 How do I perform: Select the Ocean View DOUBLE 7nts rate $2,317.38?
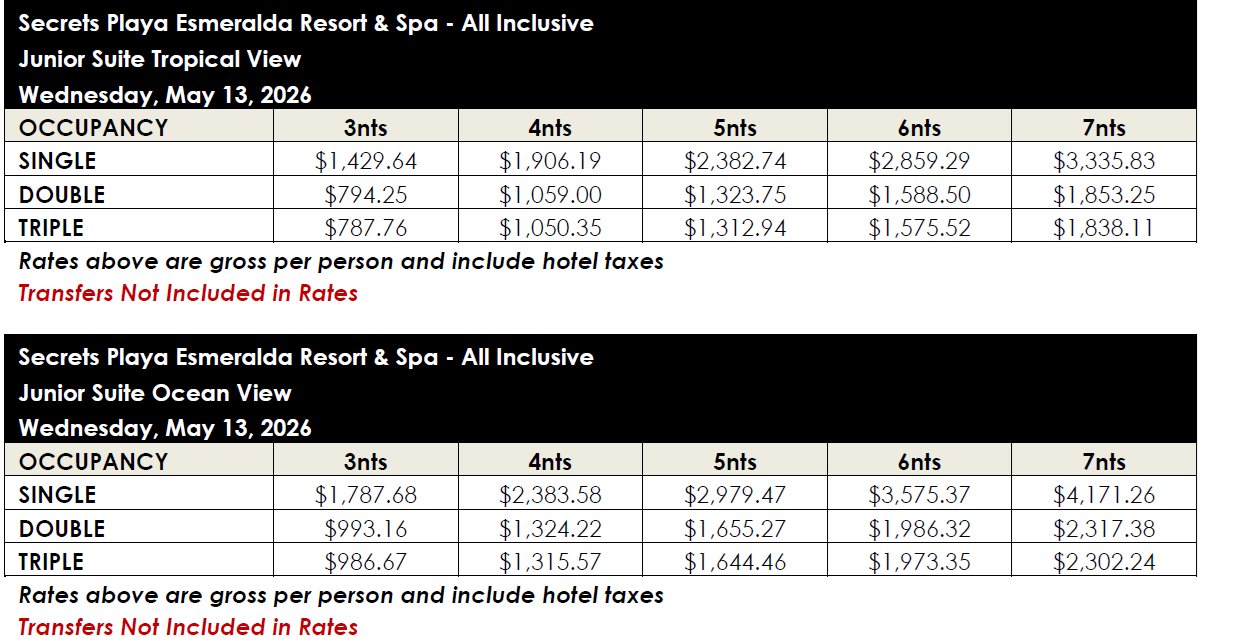[x=1104, y=528]
